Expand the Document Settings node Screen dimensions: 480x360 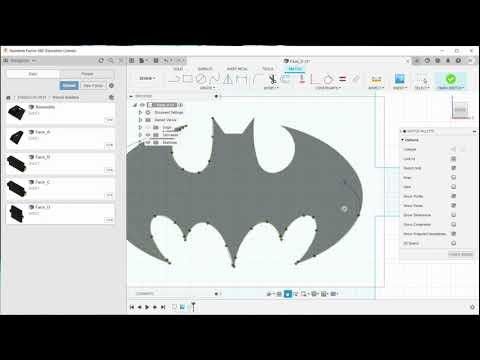coord(140,112)
